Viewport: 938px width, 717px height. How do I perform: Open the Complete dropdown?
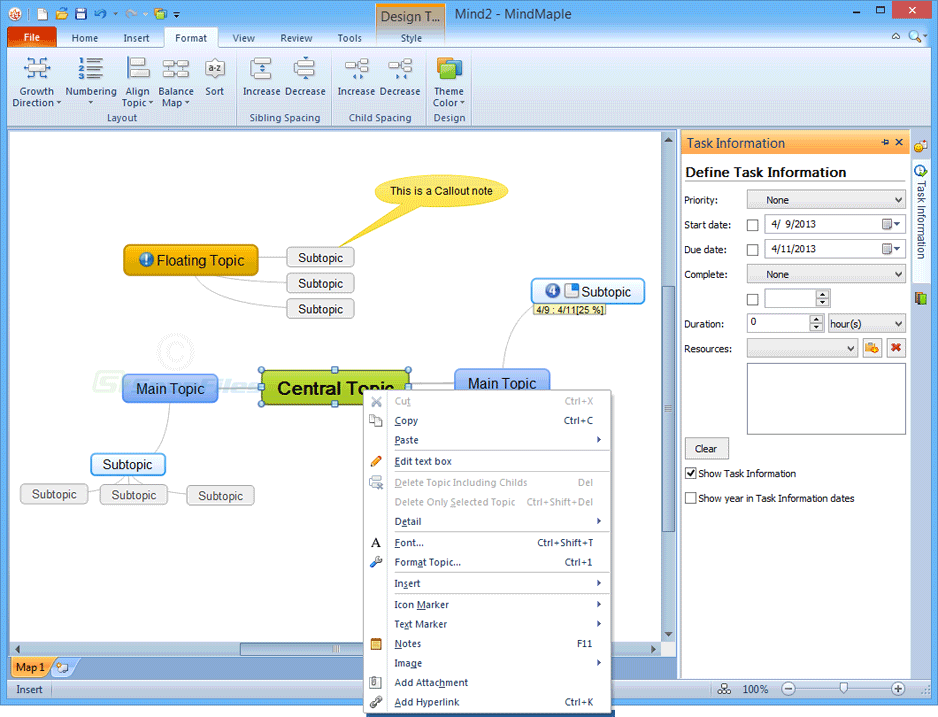pyautogui.click(x=826, y=274)
